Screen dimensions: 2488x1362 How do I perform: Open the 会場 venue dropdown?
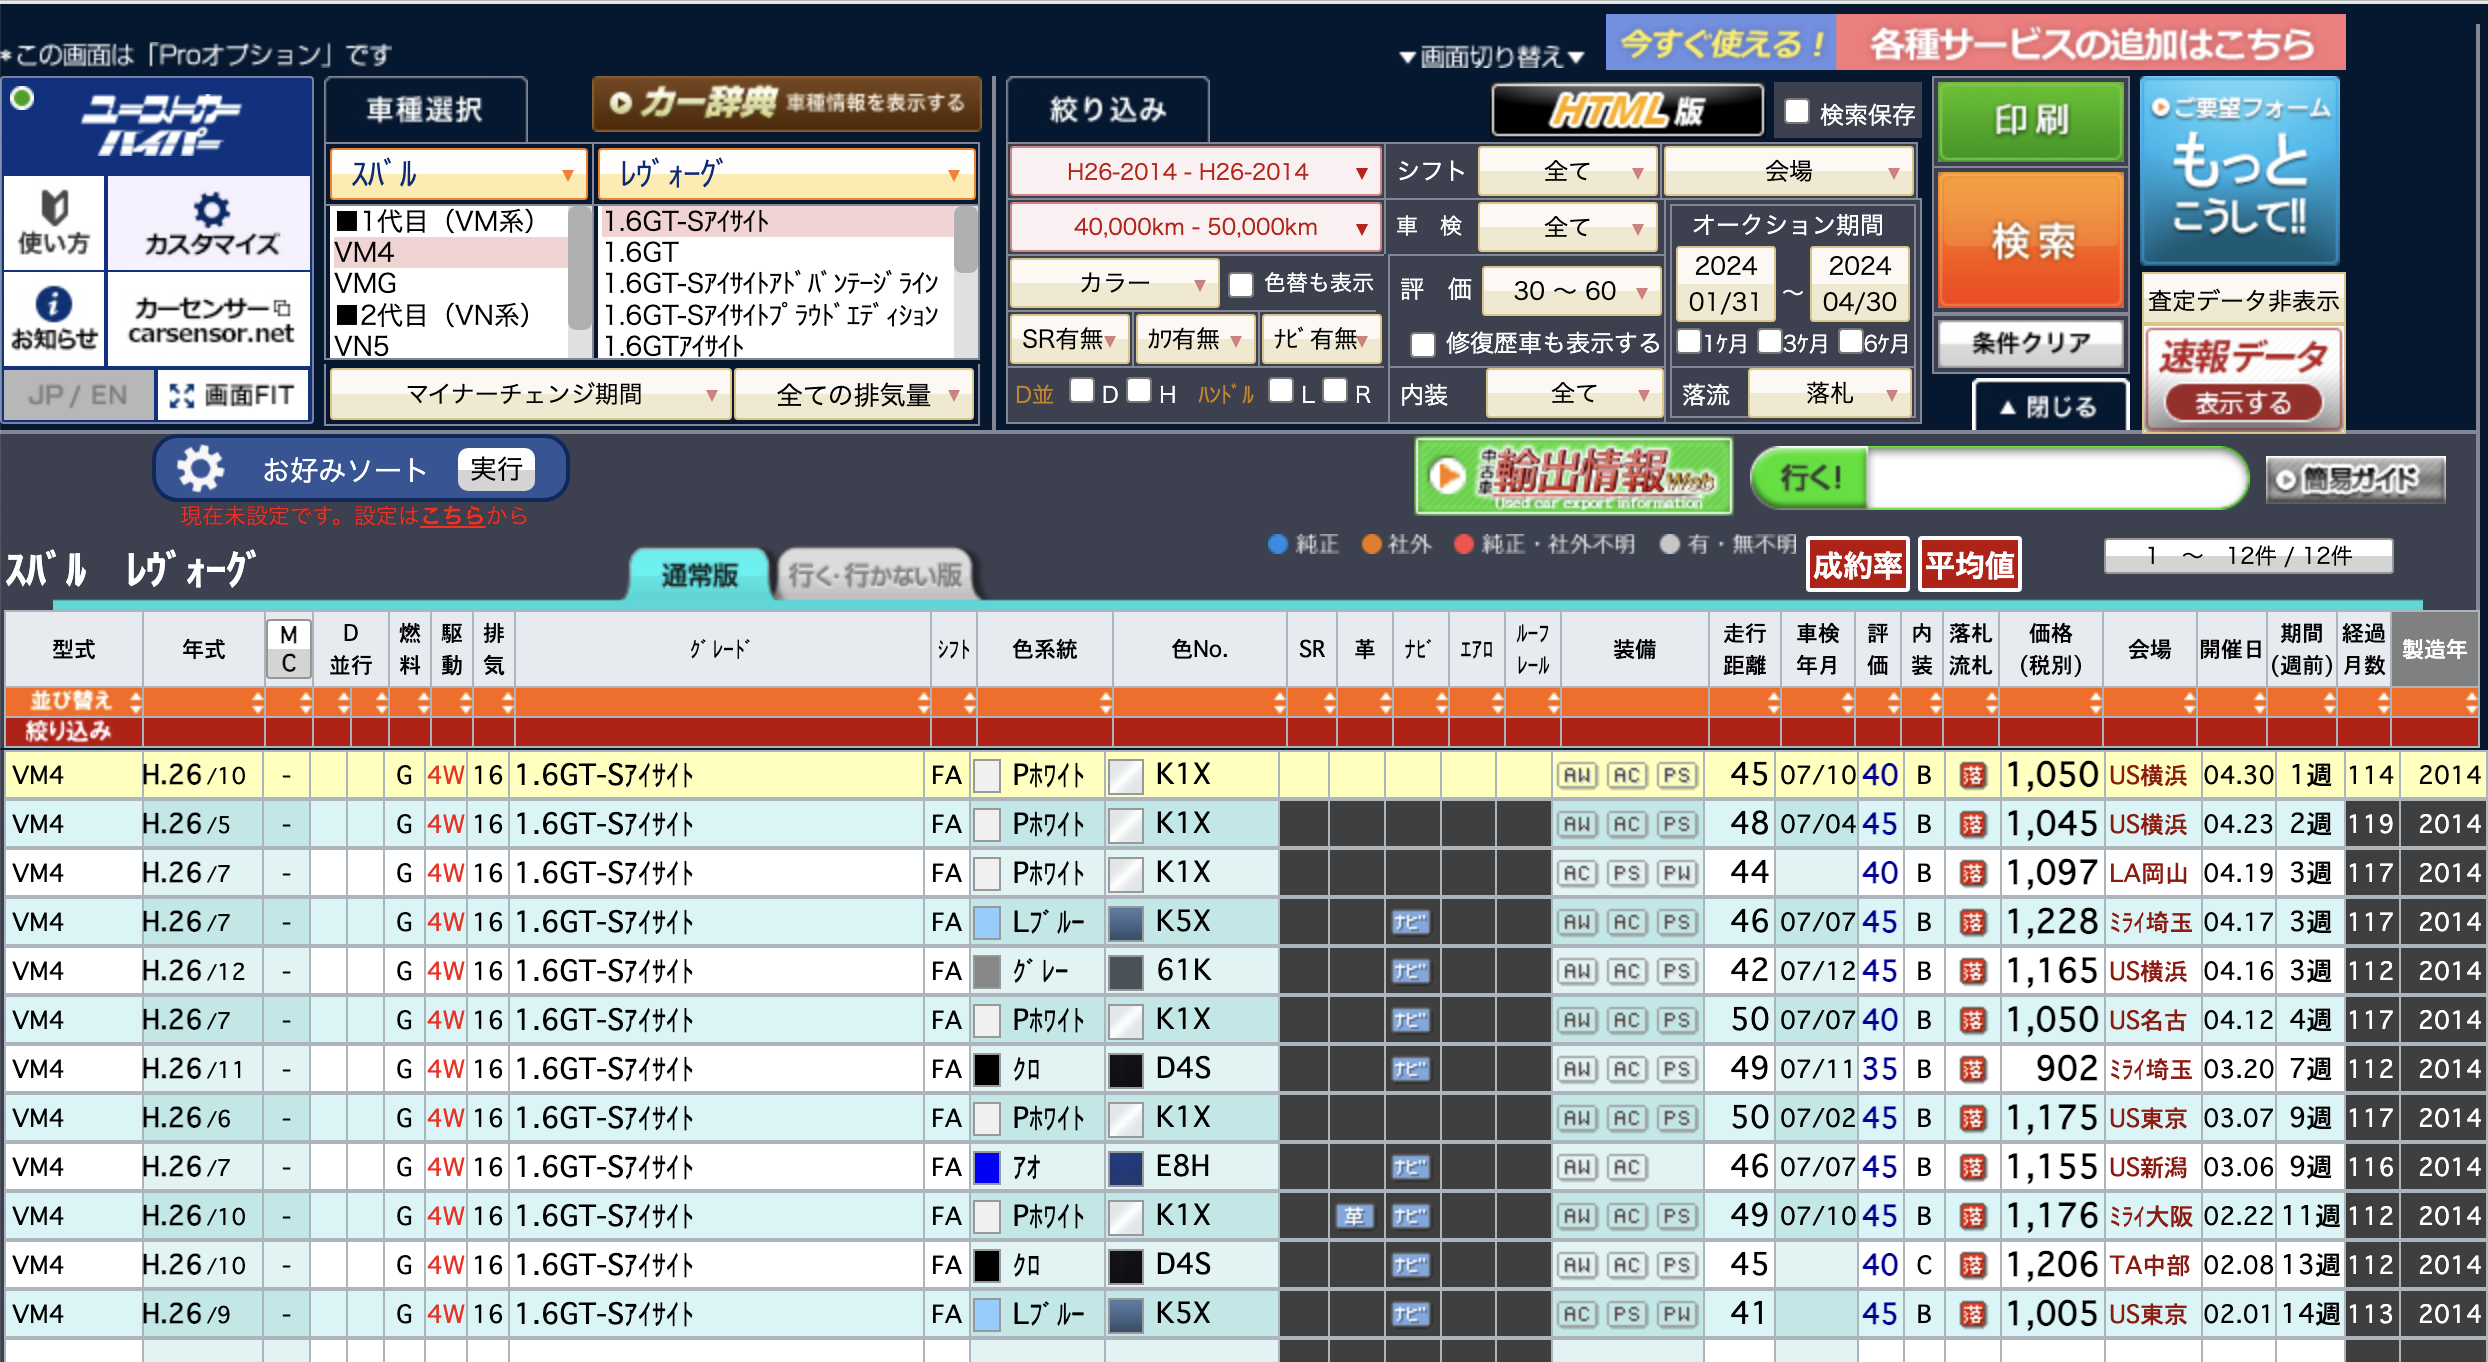coord(1789,171)
